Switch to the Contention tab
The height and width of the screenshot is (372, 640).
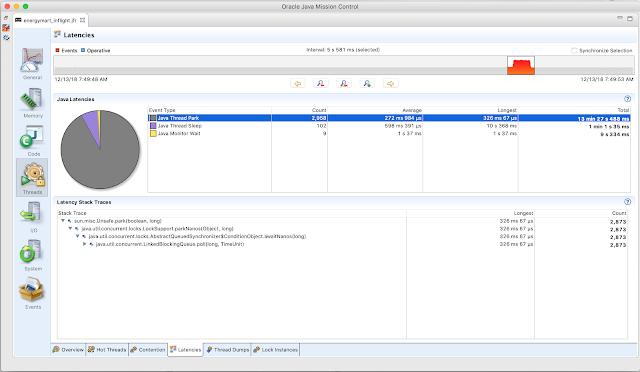point(148,350)
